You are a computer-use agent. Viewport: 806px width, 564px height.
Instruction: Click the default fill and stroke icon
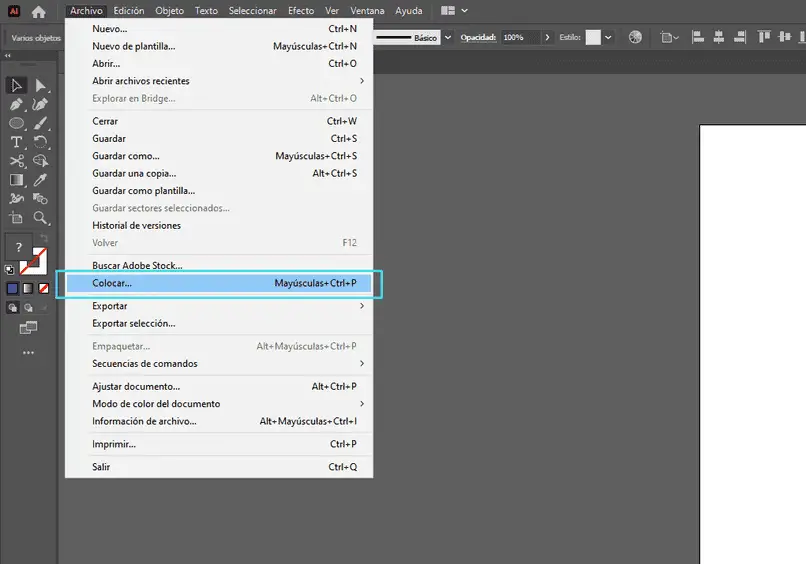tap(9, 269)
